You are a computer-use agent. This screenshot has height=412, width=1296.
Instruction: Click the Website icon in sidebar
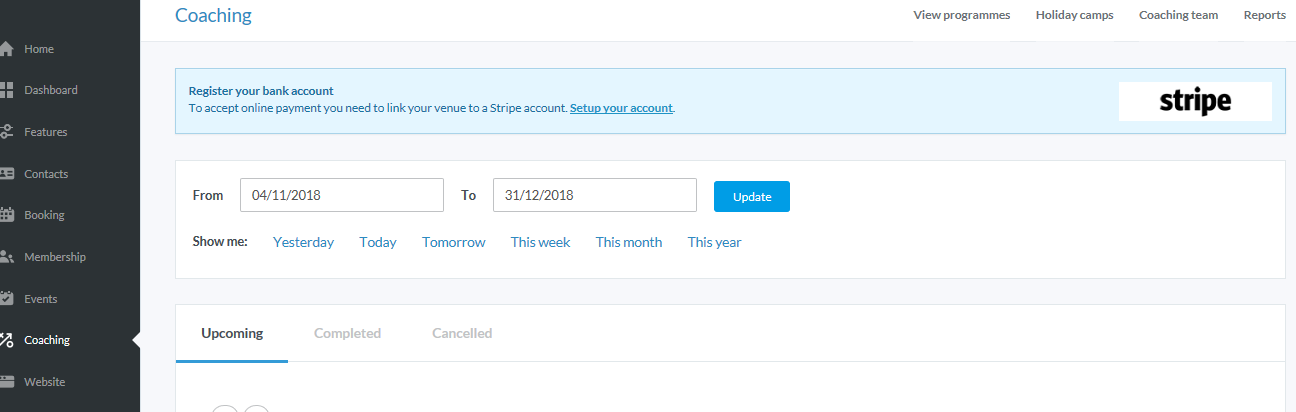(x=6, y=382)
